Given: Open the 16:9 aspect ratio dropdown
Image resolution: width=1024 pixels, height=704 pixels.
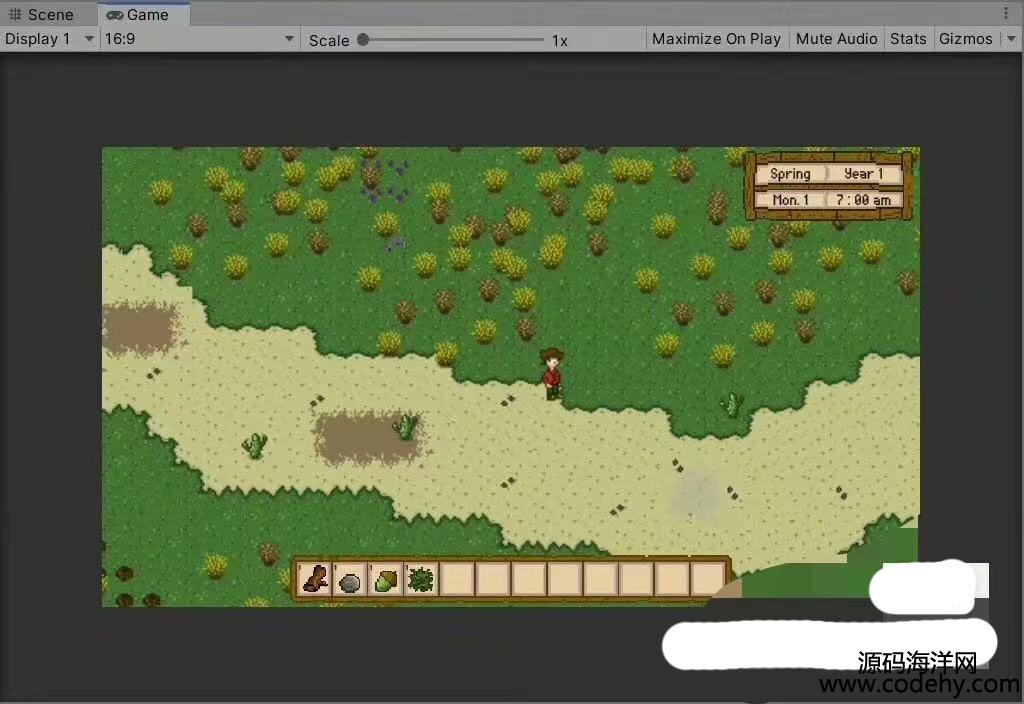Looking at the screenshot, I should click(199, 39).
